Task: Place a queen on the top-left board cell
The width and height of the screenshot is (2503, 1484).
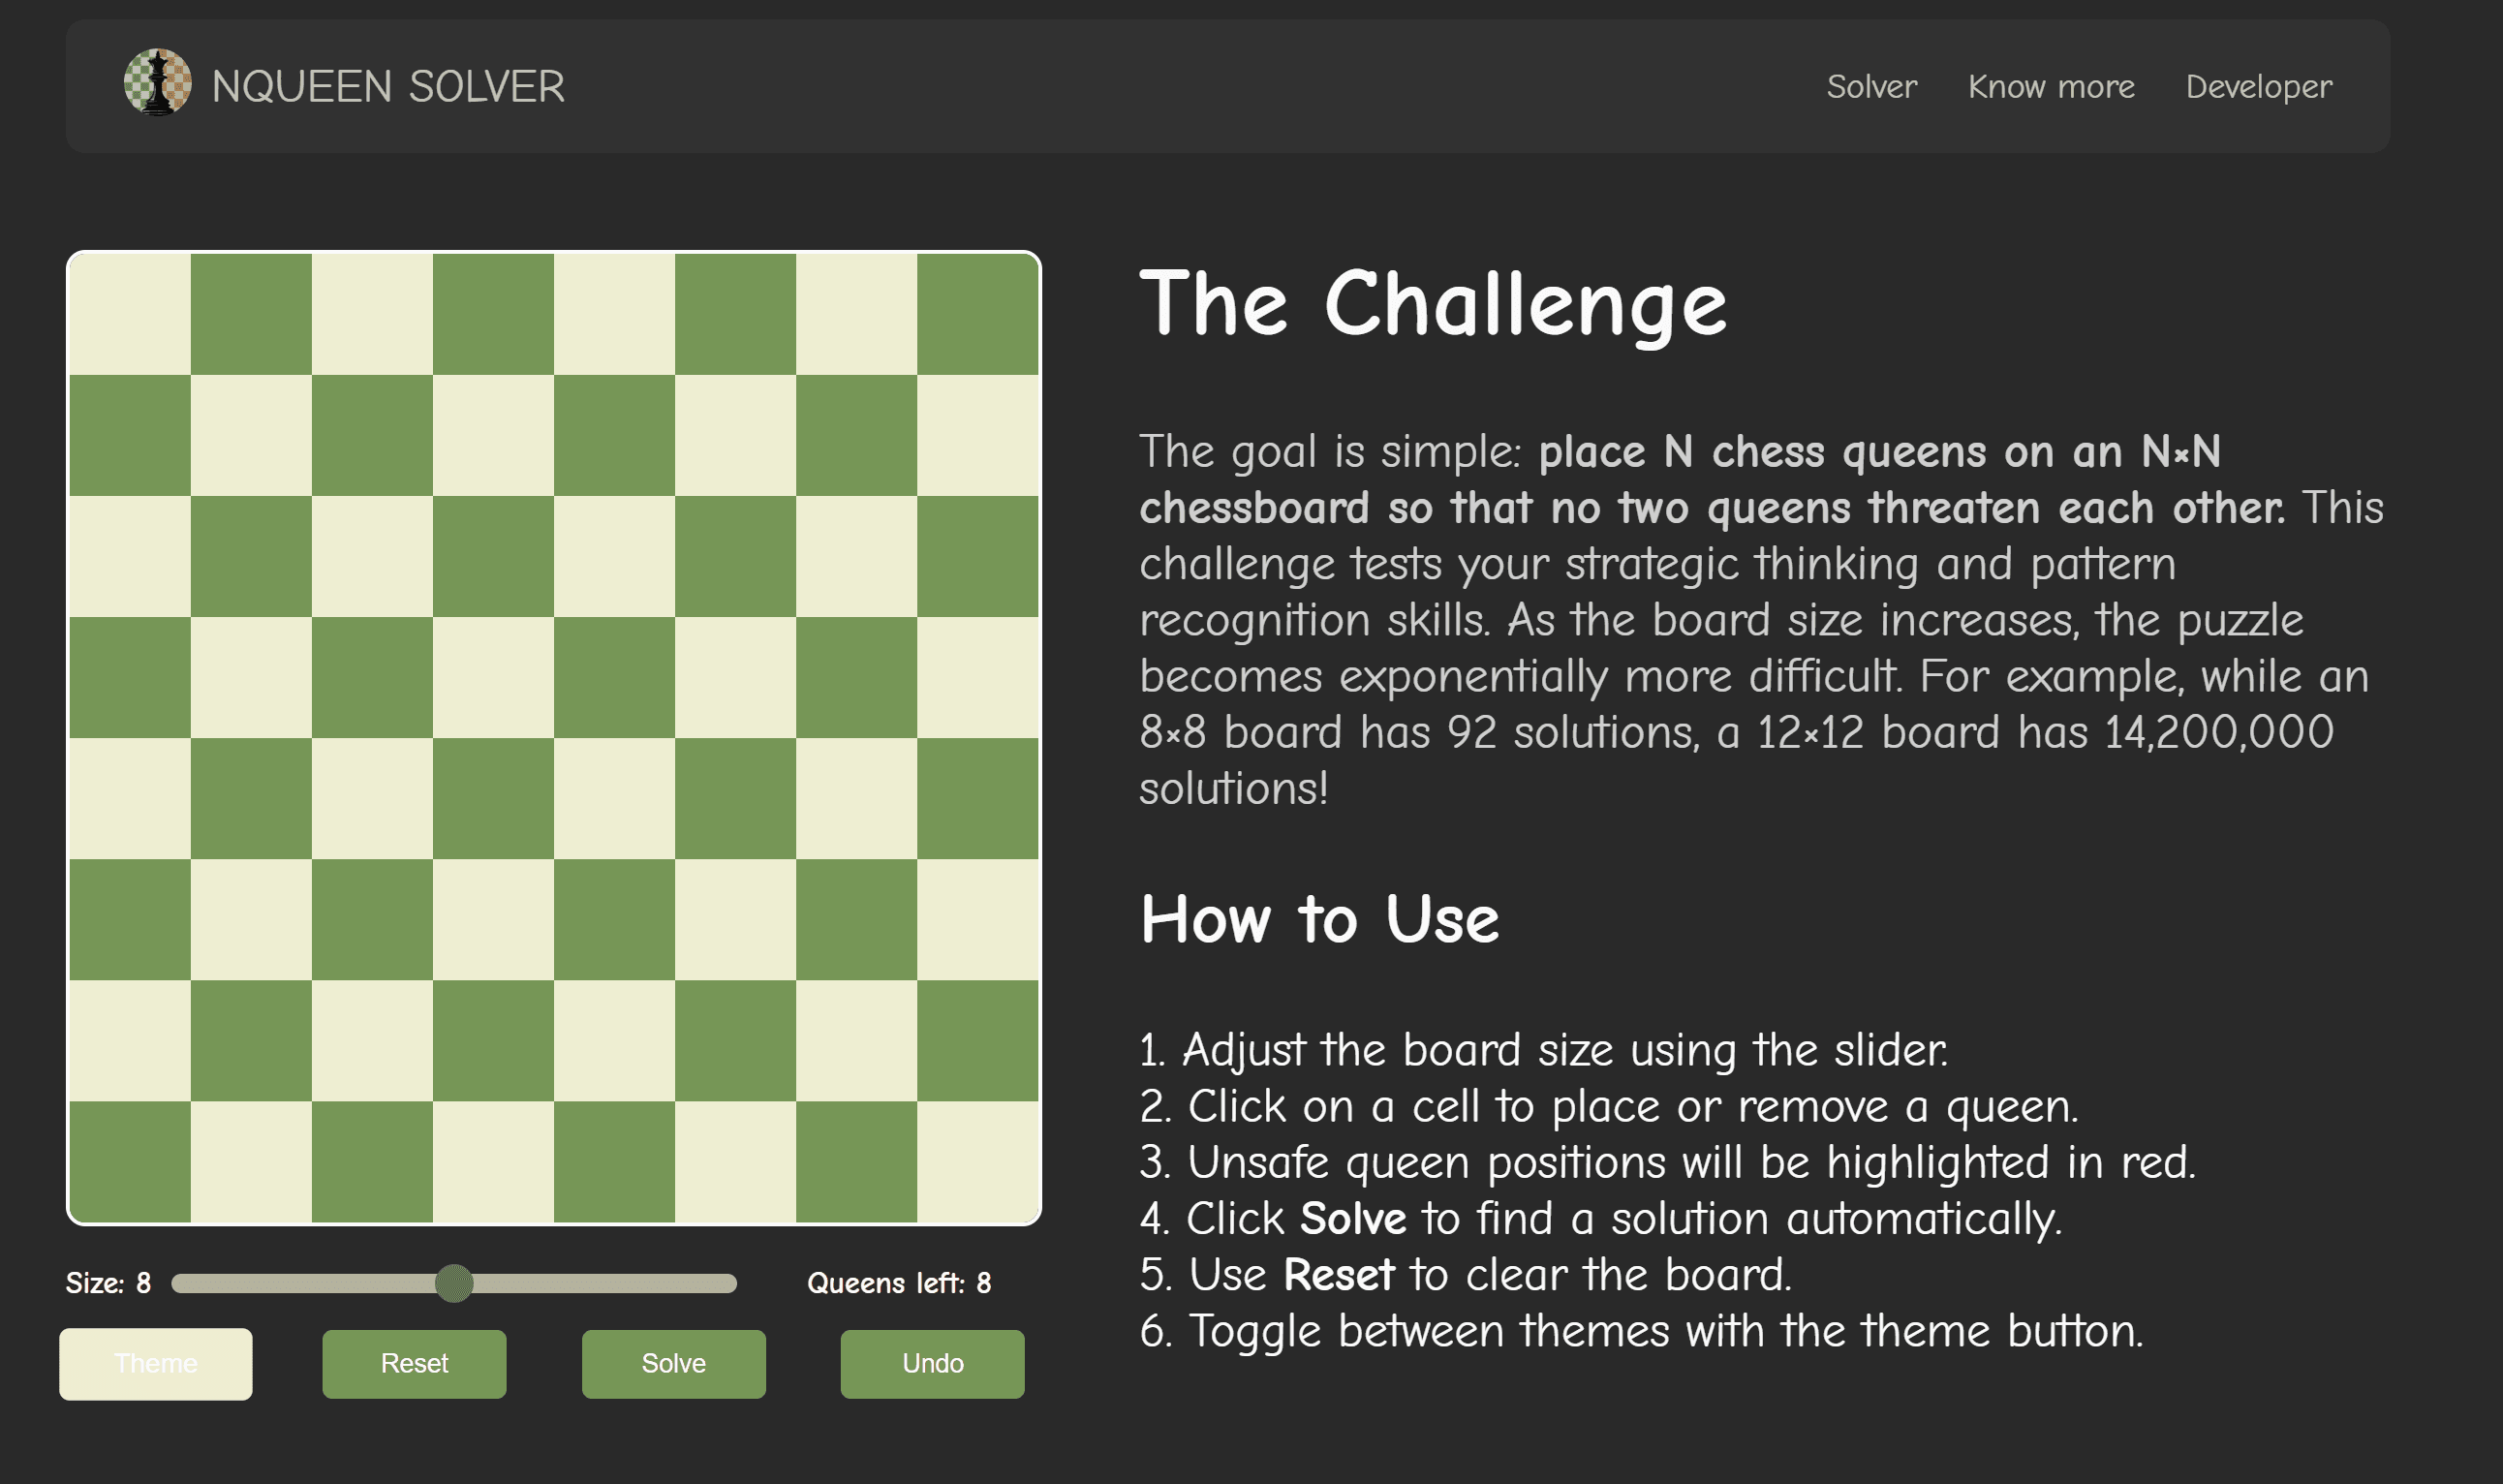Action: tap(128, 313)
